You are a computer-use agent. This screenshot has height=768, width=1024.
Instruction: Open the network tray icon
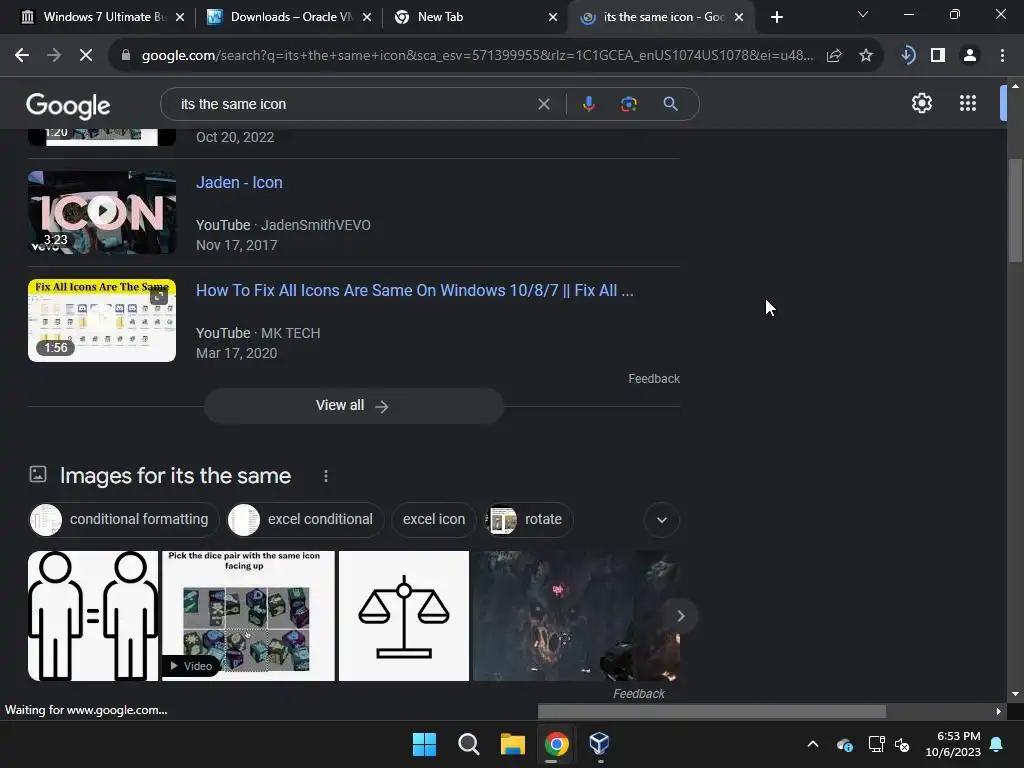876,744
